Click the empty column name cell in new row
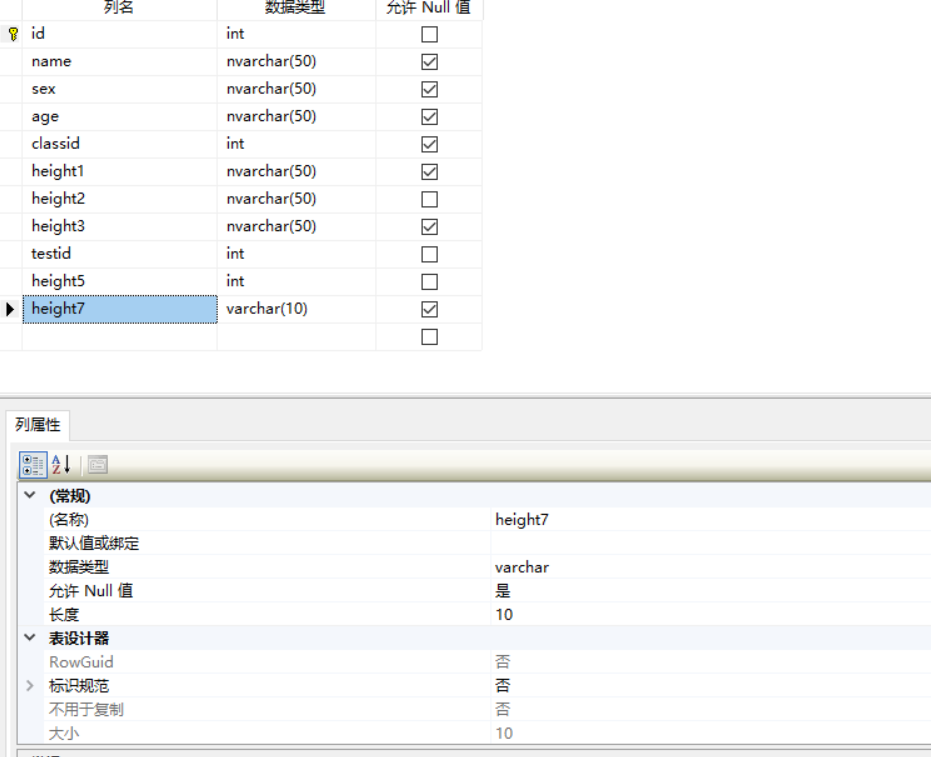This screenshot has height=757, width=931. pyautogui.click(x=120, y=337)
